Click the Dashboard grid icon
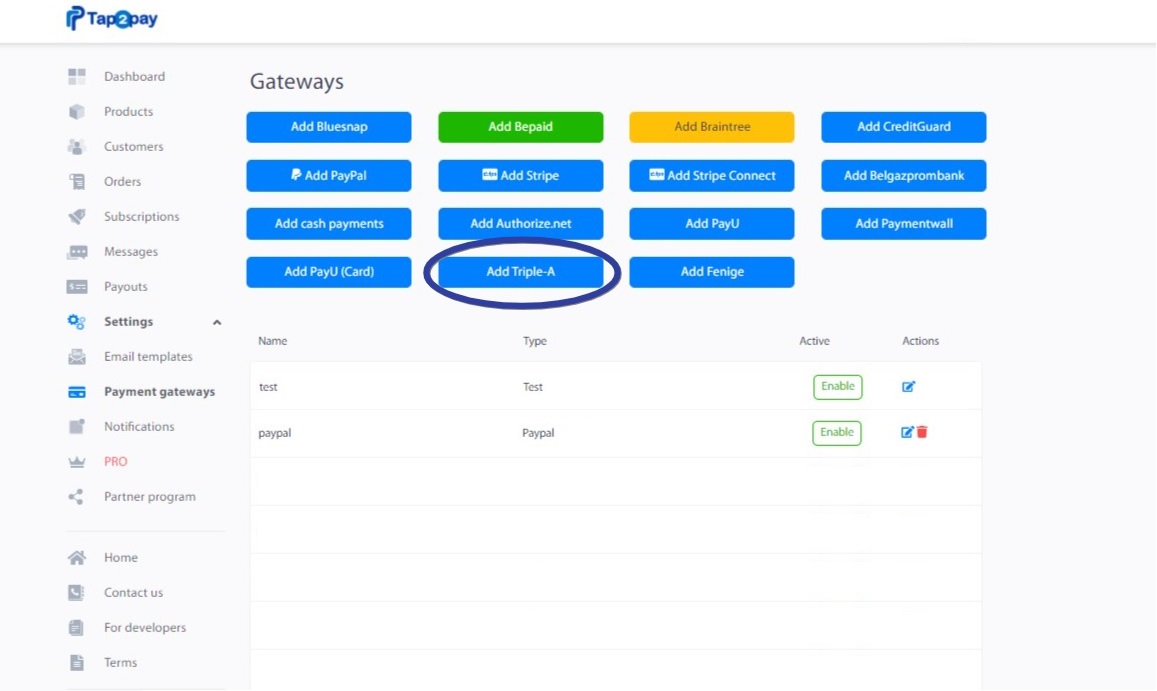This screenshot has height=691, width=1157. [77, 76]
